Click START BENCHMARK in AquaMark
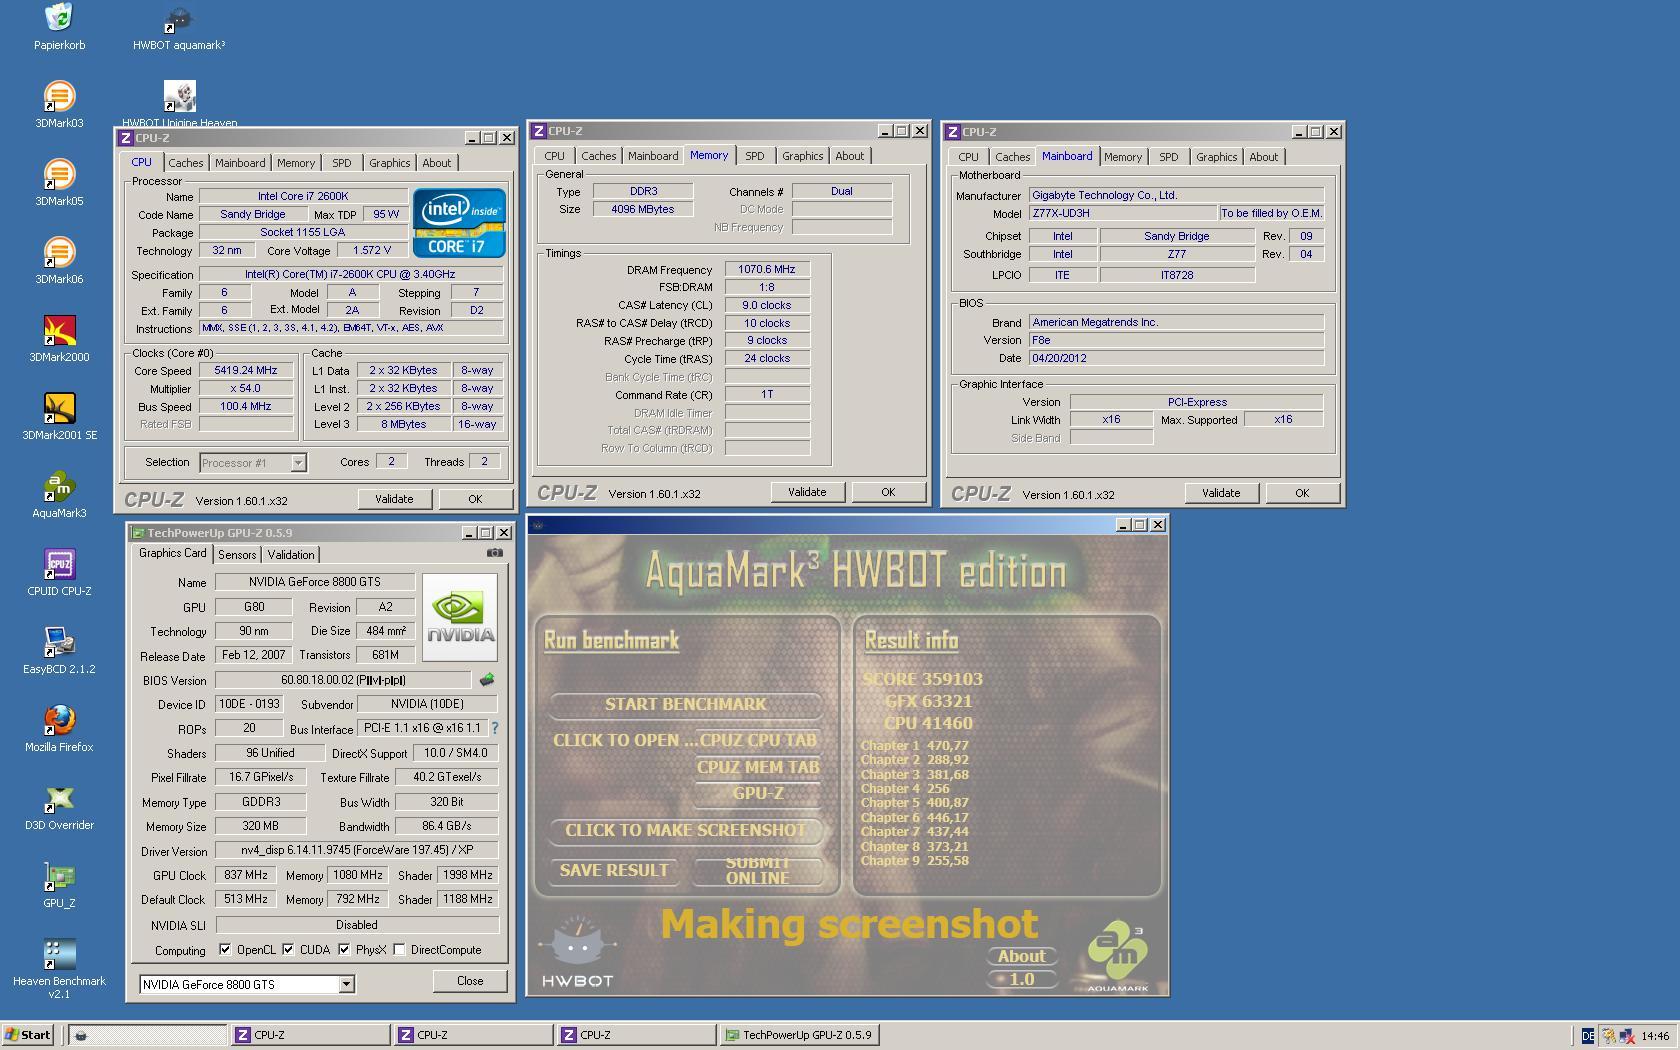The image size is (1680, 1050). point(686,704)
